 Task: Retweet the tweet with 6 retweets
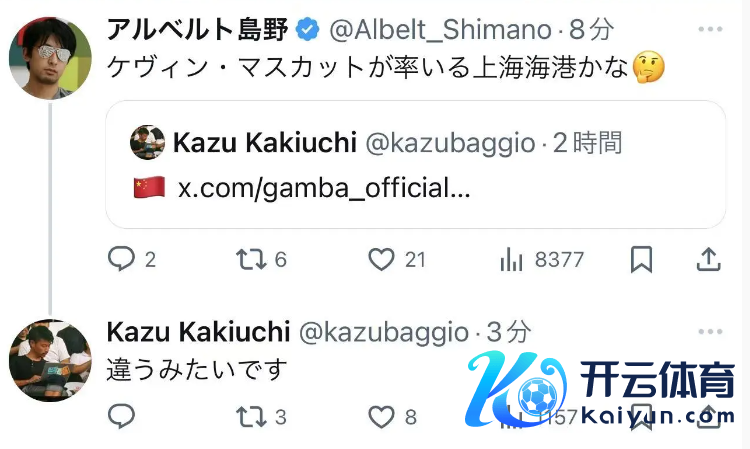pos(251,259)
